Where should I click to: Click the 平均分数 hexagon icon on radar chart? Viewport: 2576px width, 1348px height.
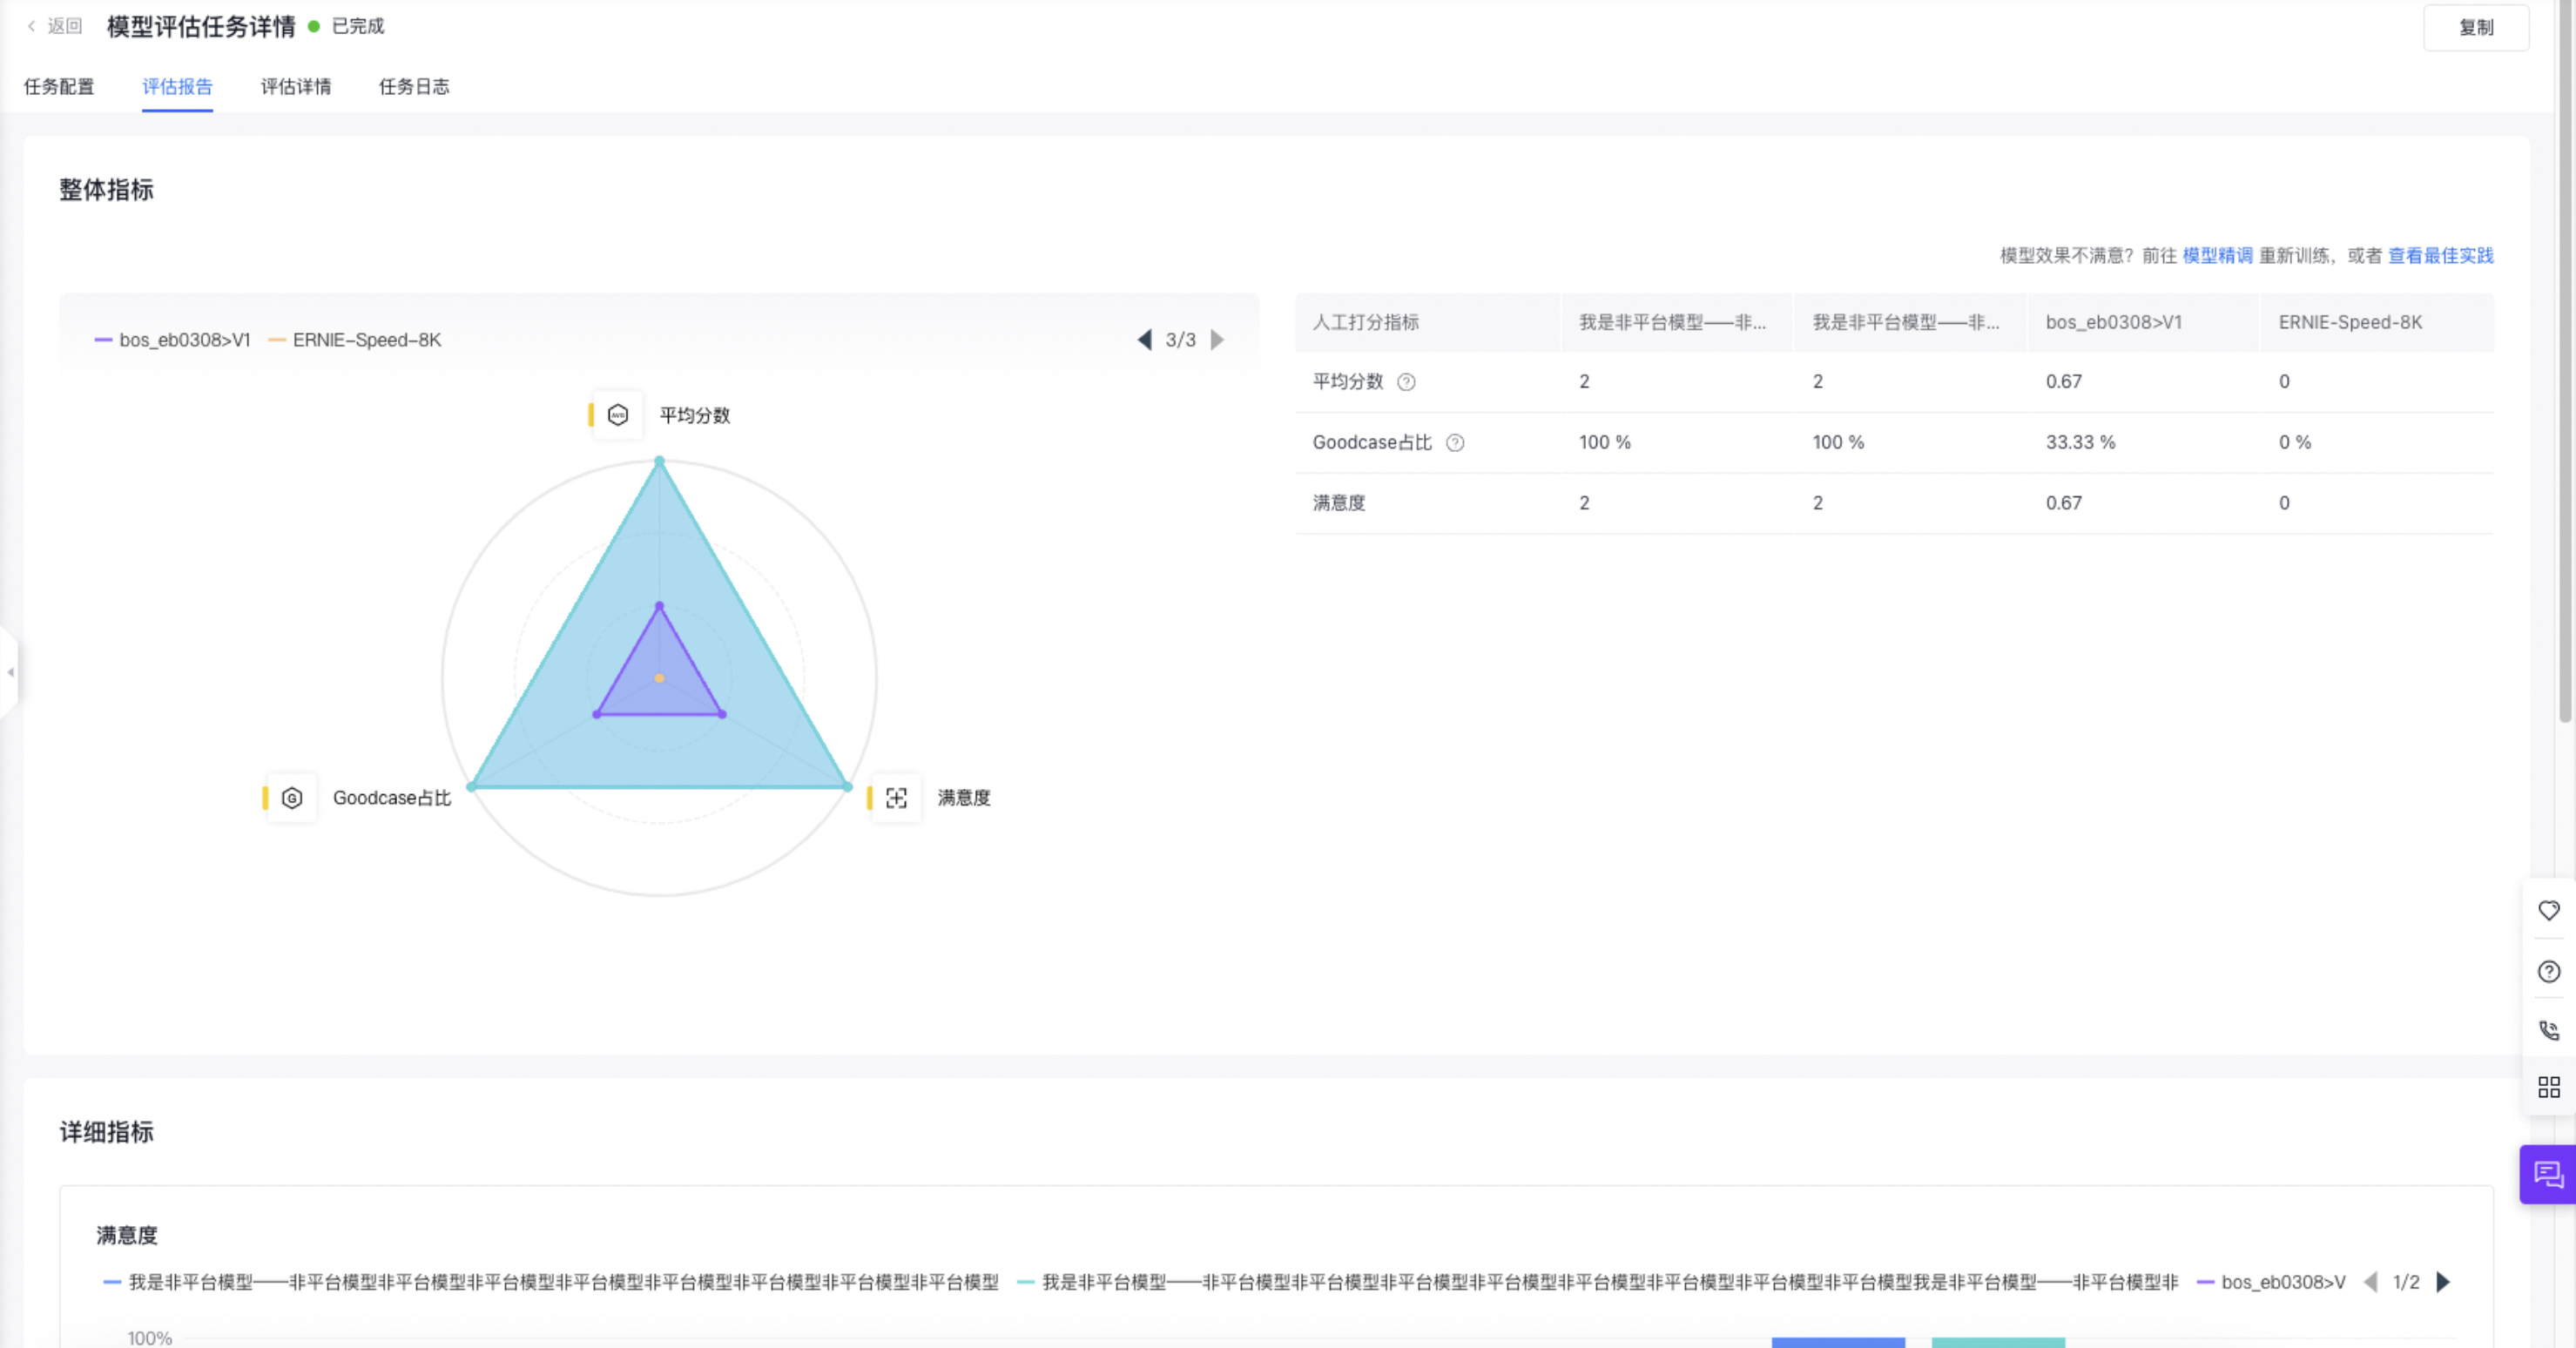pos(618,415)
